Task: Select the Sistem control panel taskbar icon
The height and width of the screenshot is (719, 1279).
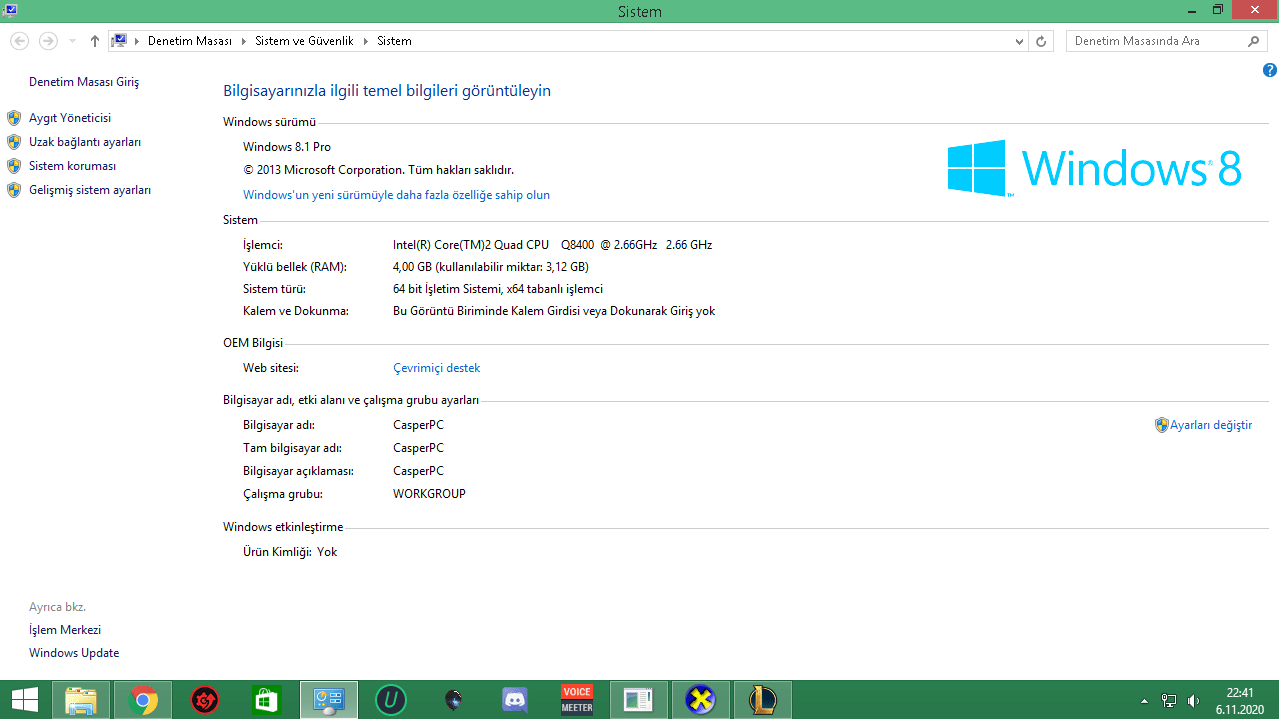Action: [329, 700]
